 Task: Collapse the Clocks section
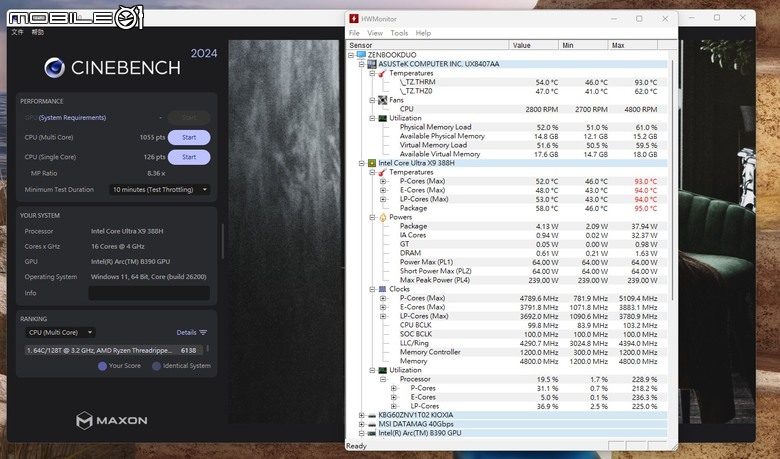point(372,289)
